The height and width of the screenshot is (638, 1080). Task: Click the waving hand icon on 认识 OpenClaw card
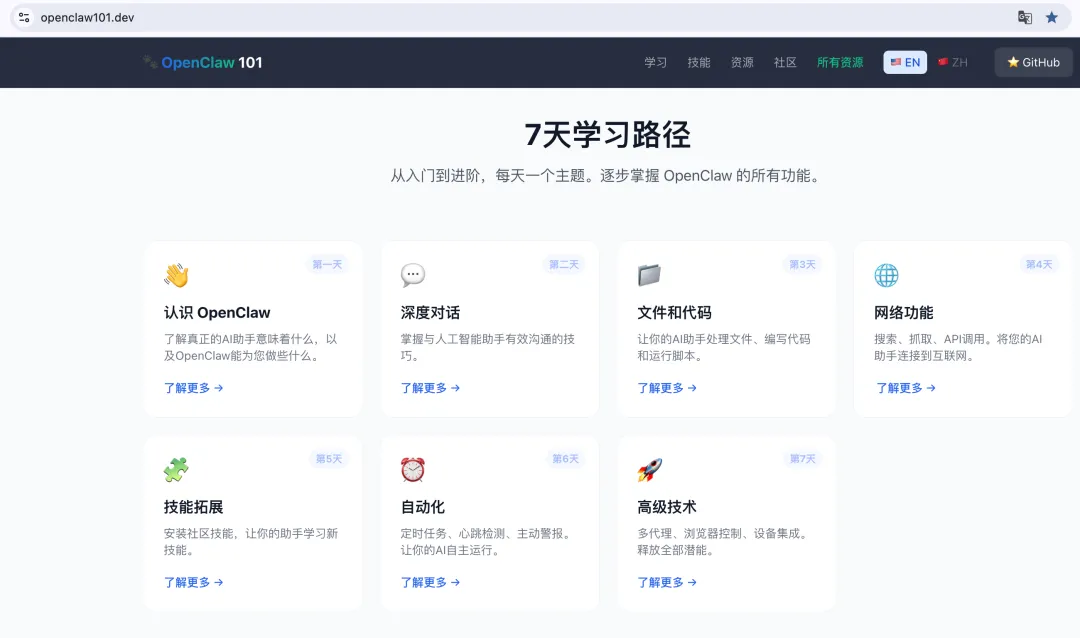click(176, 275)
